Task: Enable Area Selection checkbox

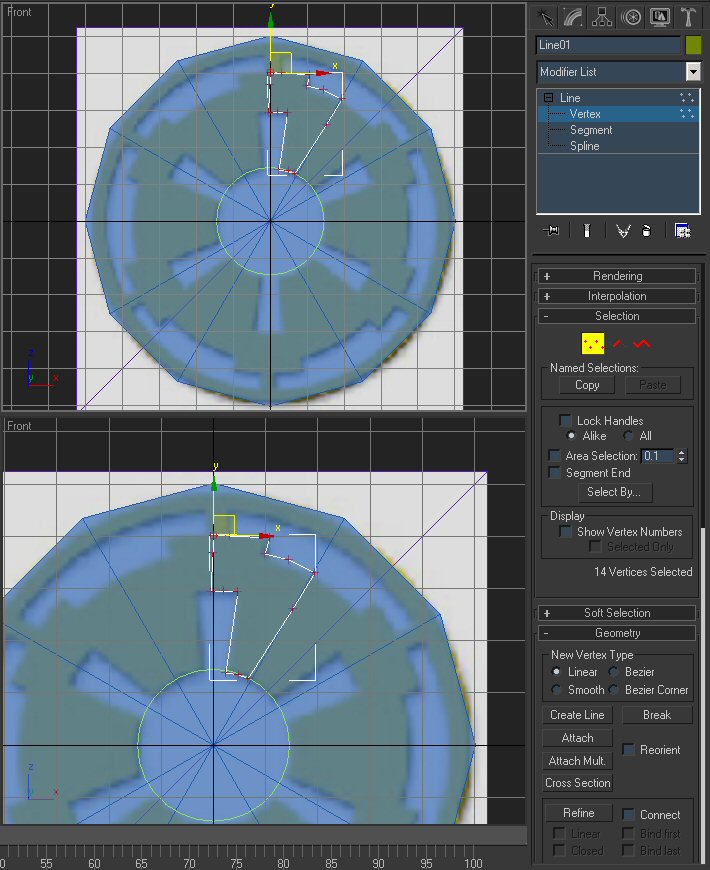Action: [554, 456]
